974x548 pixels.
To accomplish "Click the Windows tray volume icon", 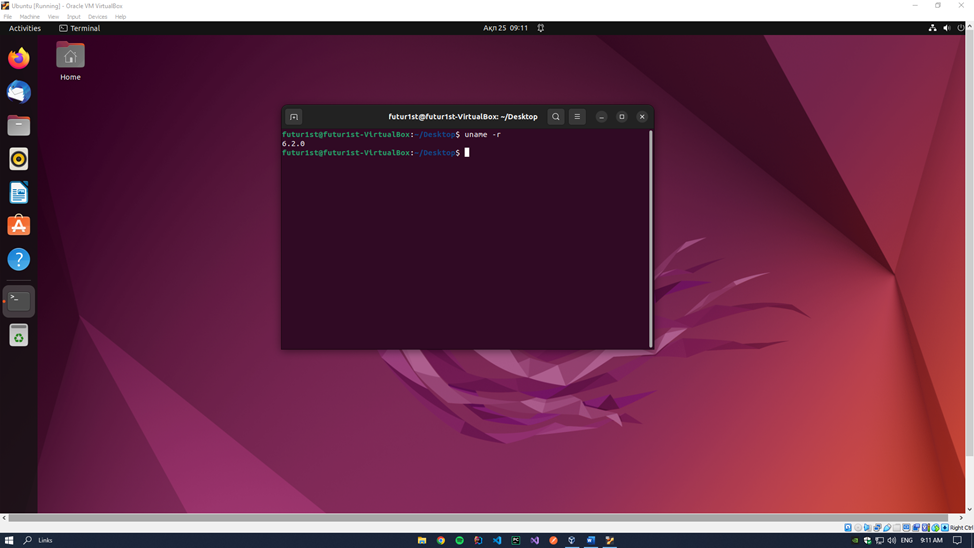I will (892, 541).
